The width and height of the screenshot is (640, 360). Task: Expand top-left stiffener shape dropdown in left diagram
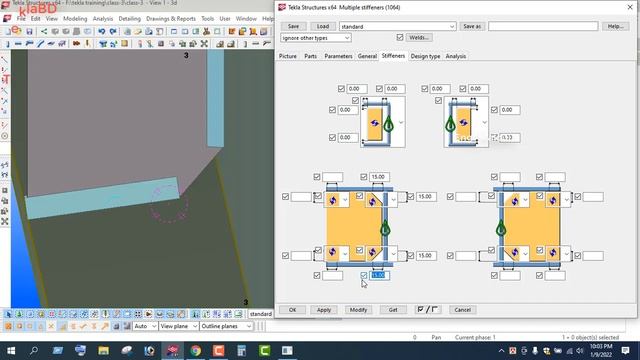pyautogui.click(x=345, y=200)
